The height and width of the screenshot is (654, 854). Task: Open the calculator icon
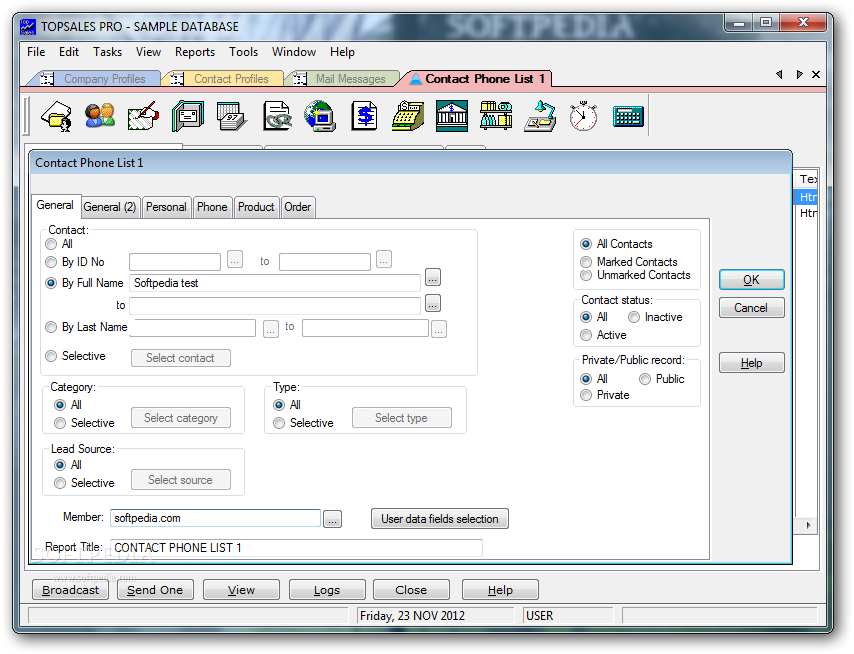(x=628, y=117)
